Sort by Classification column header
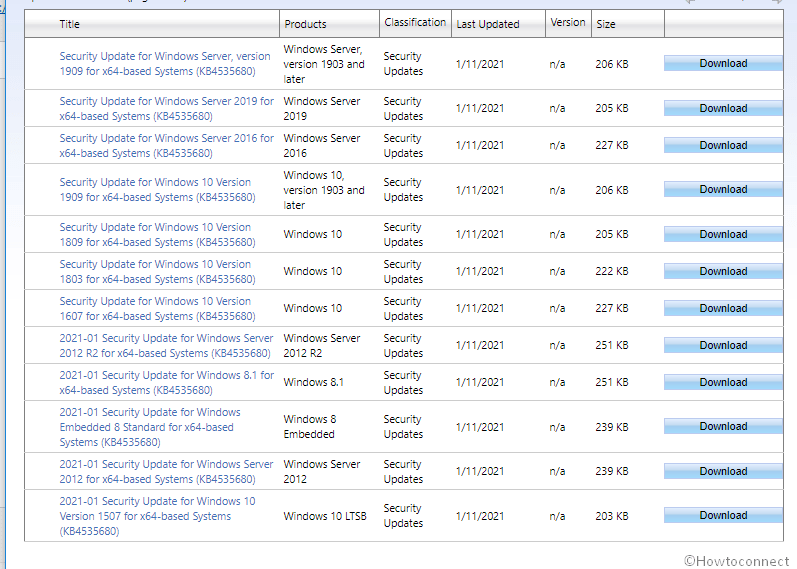Screen dimensions: 797x569 click(415, 24)
